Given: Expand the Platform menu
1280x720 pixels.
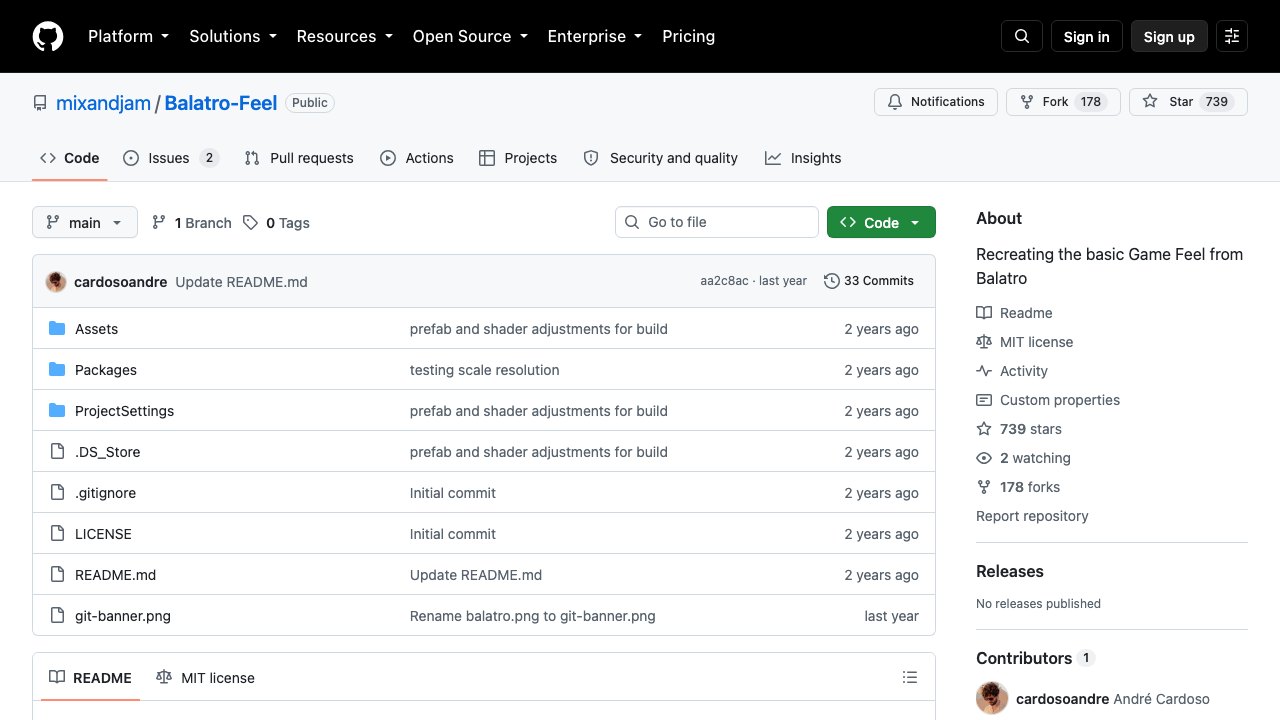Looking at the screenshot, I should [128, 36].
